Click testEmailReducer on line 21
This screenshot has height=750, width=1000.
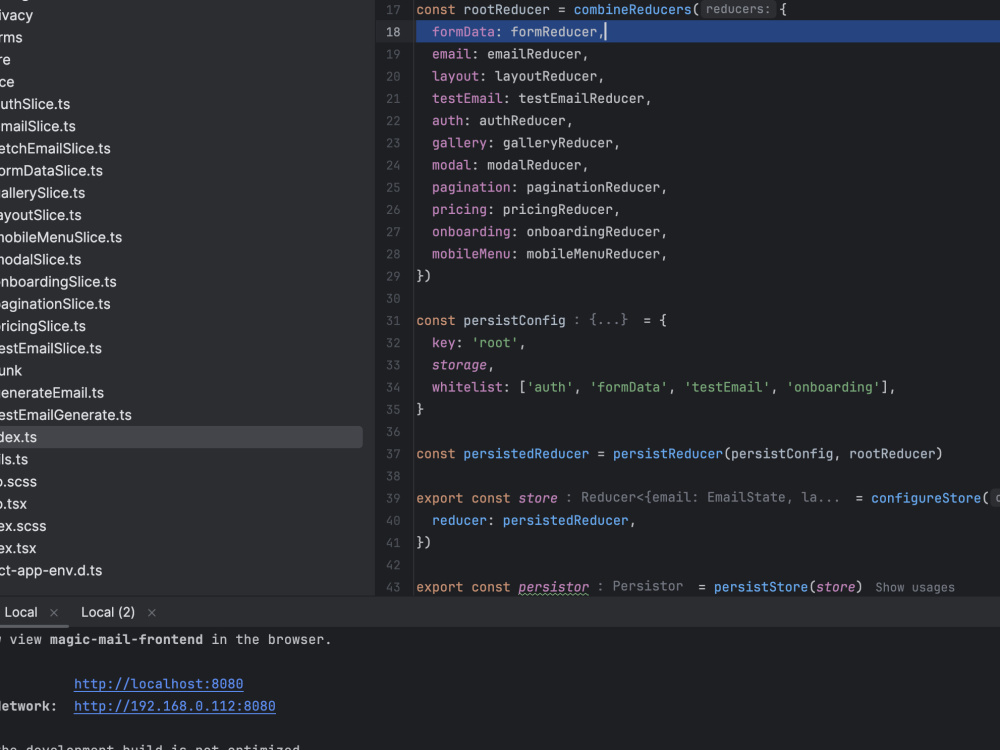pyautogui.click(x=581, y=99)
